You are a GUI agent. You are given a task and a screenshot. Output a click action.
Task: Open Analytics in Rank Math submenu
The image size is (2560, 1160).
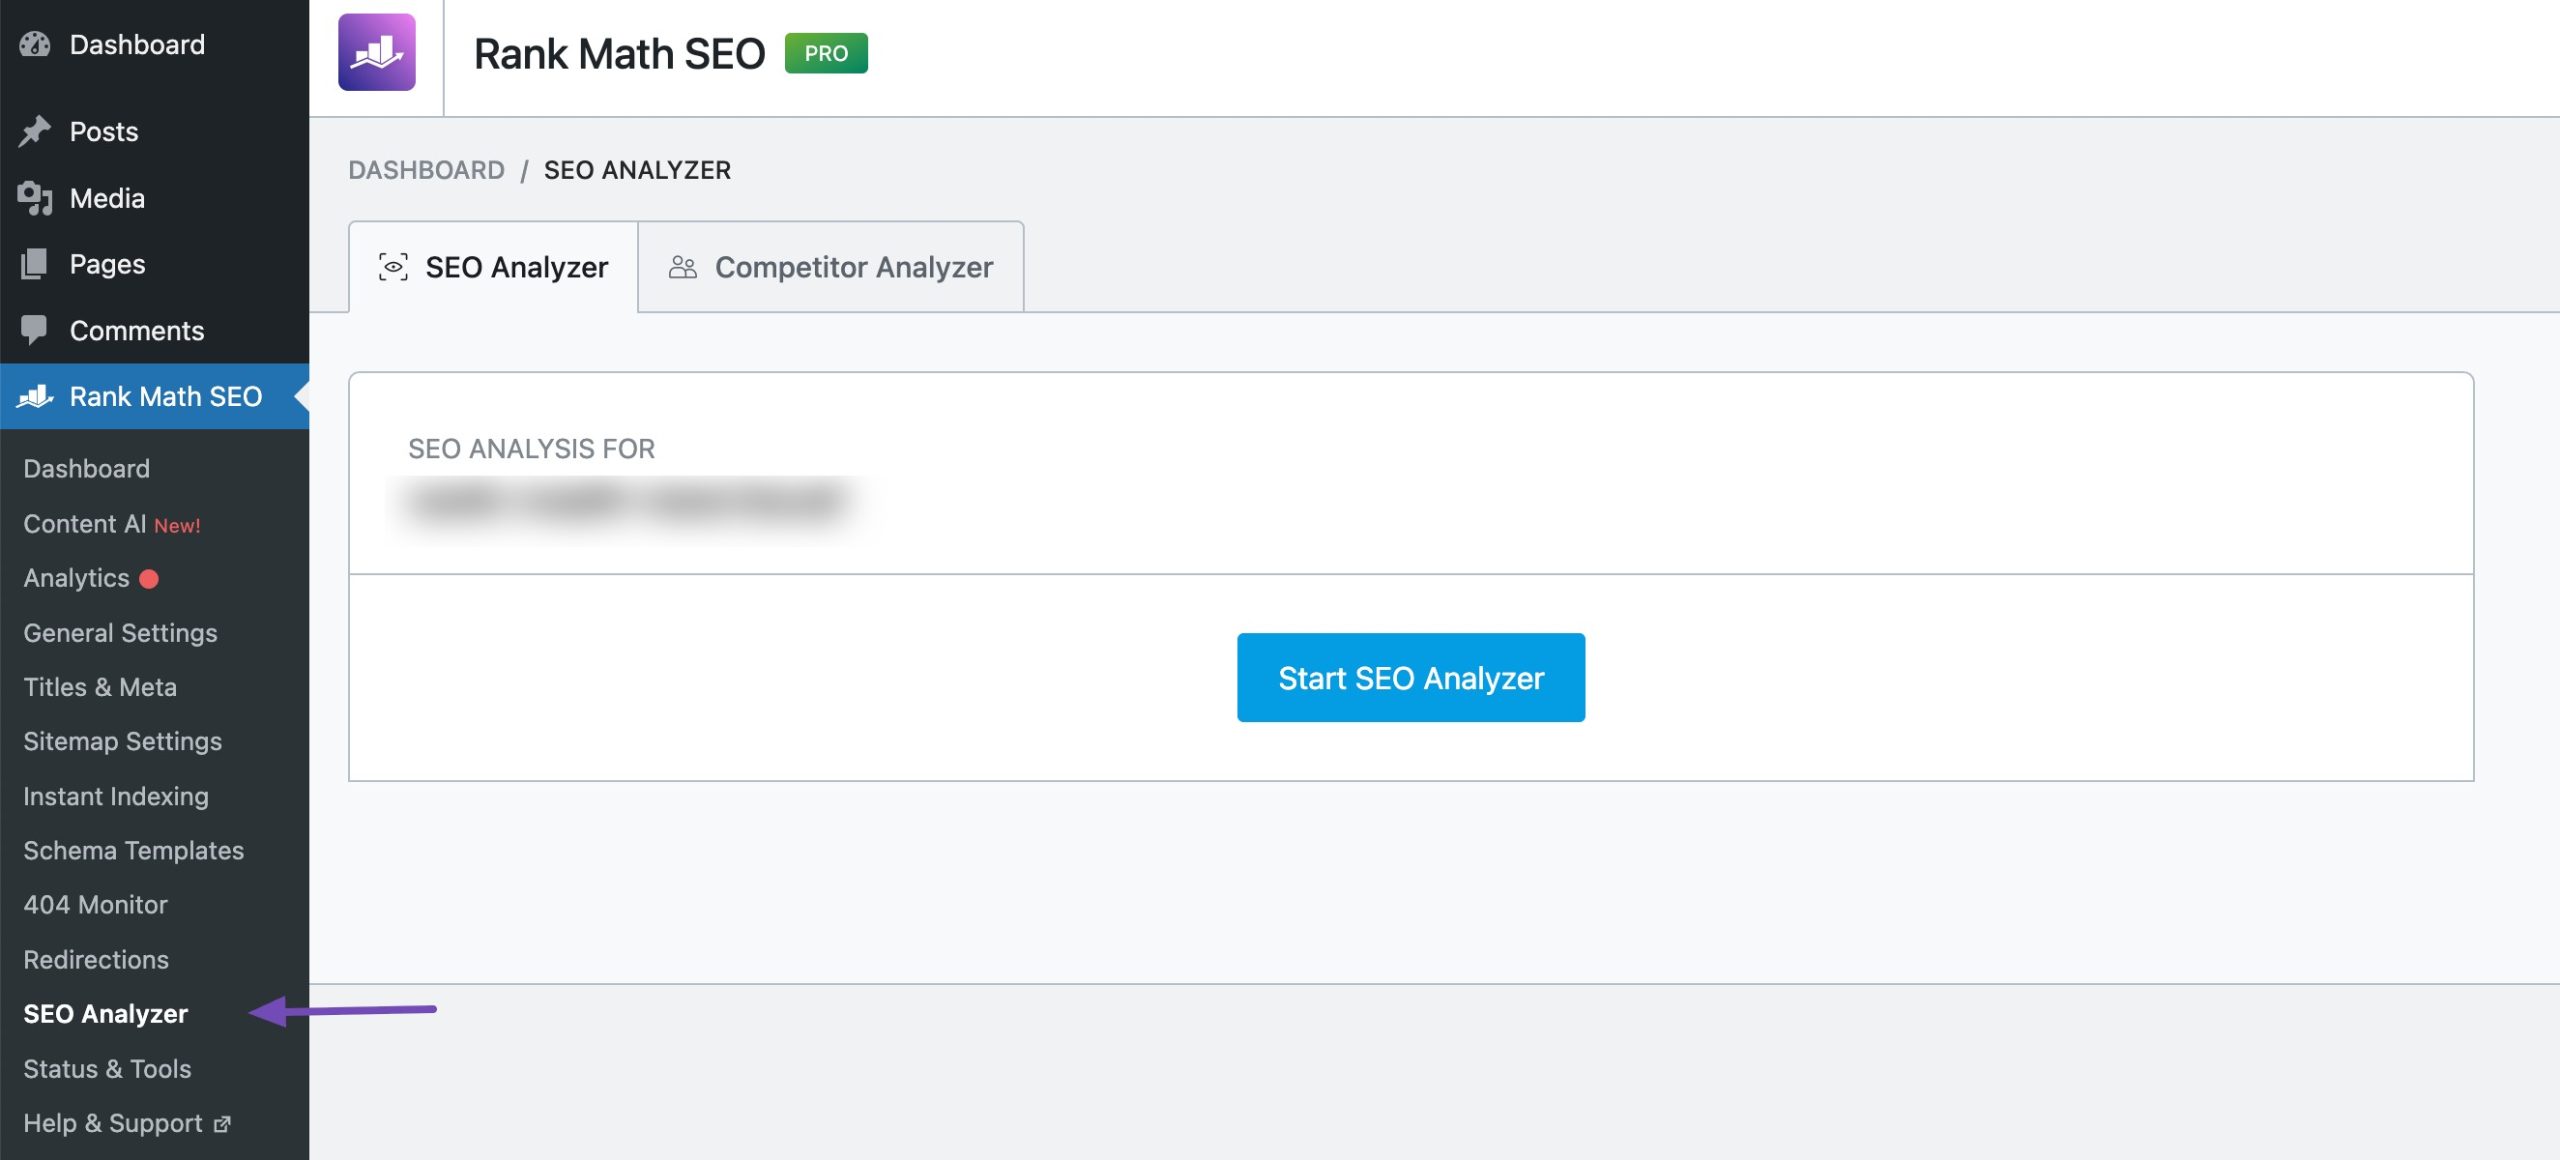76,578
